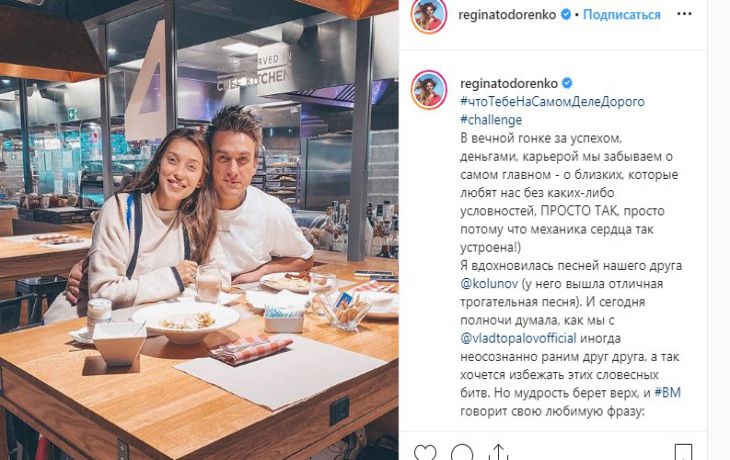Click verified badge beside header username
The width and height of the screenshot is (730, 460).
566,14
